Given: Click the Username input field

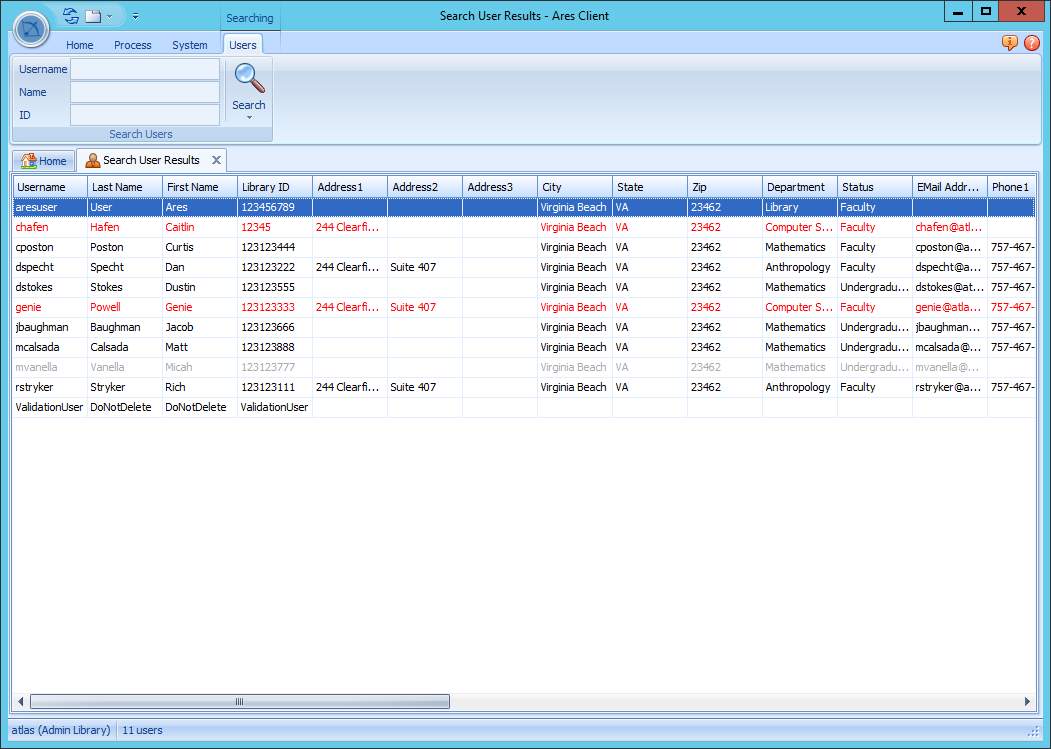Looking at the screenshot, I should [x=144, y=69].
